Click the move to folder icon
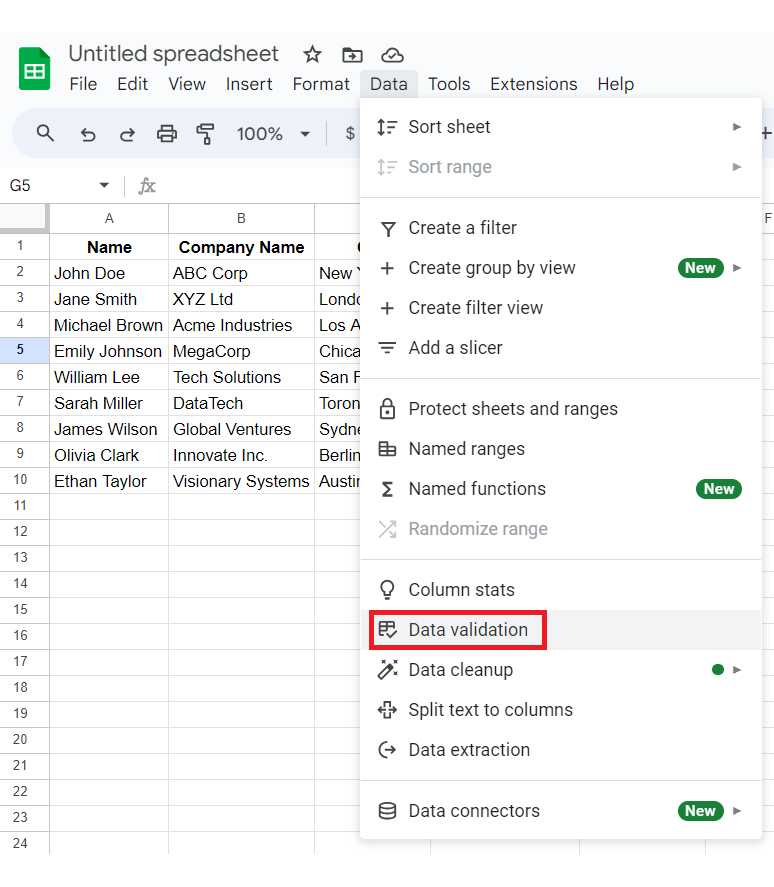The width and height of the screenshot is (774, 887). tap(352, 55)
